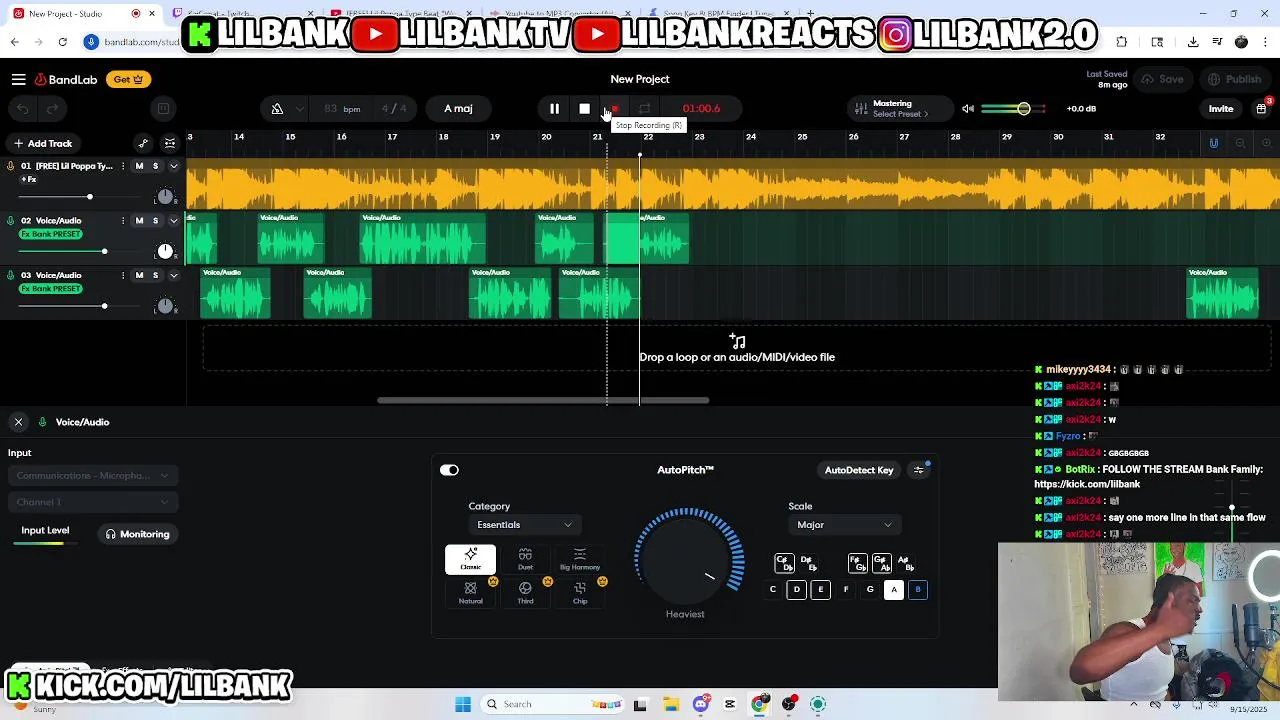
Task: Click the undo arrow icon
Action: coord(23,108)
